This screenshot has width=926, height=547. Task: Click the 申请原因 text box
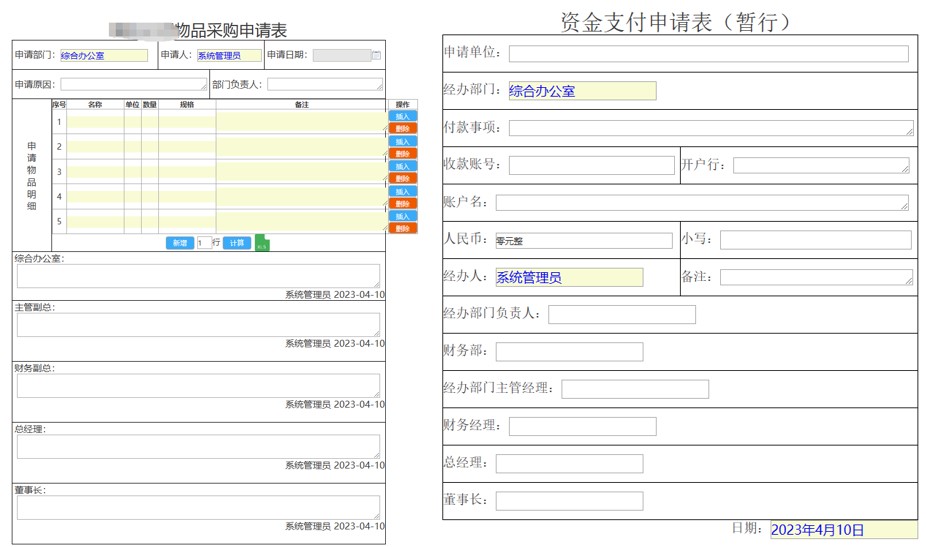pyautogui.click(x=133, y=84)
